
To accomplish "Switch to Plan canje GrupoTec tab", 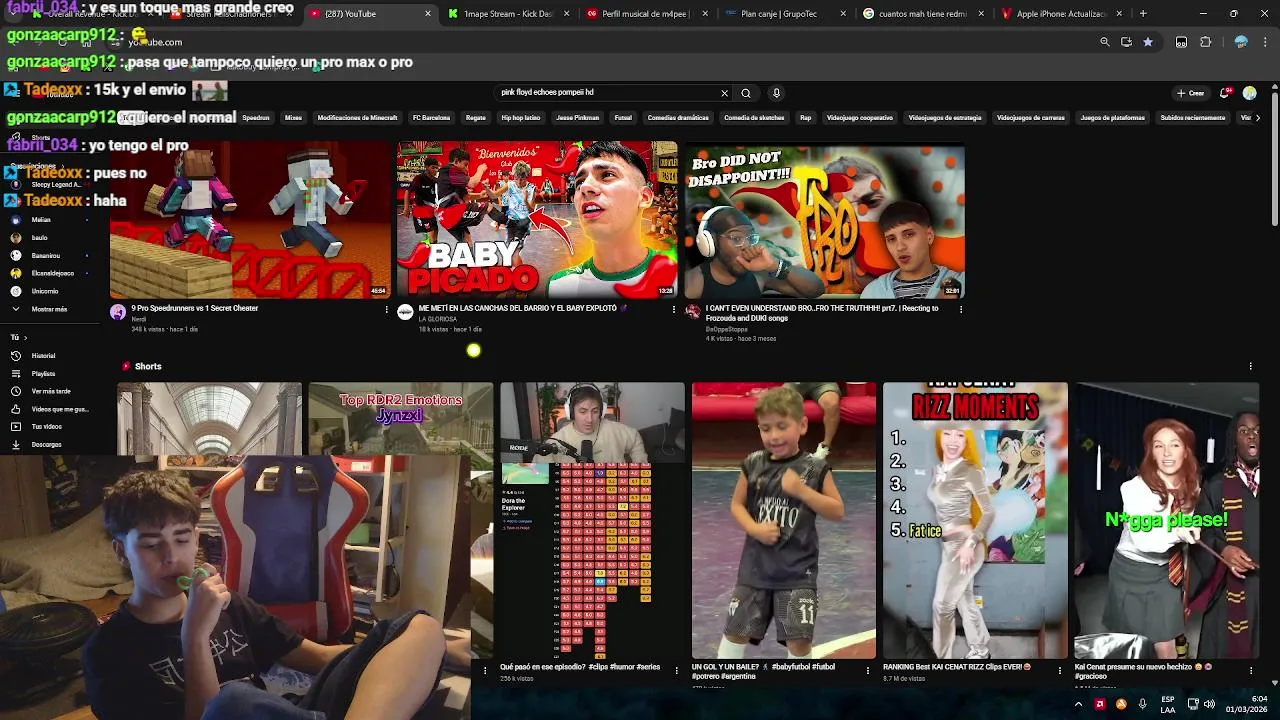I will [783, 14].
